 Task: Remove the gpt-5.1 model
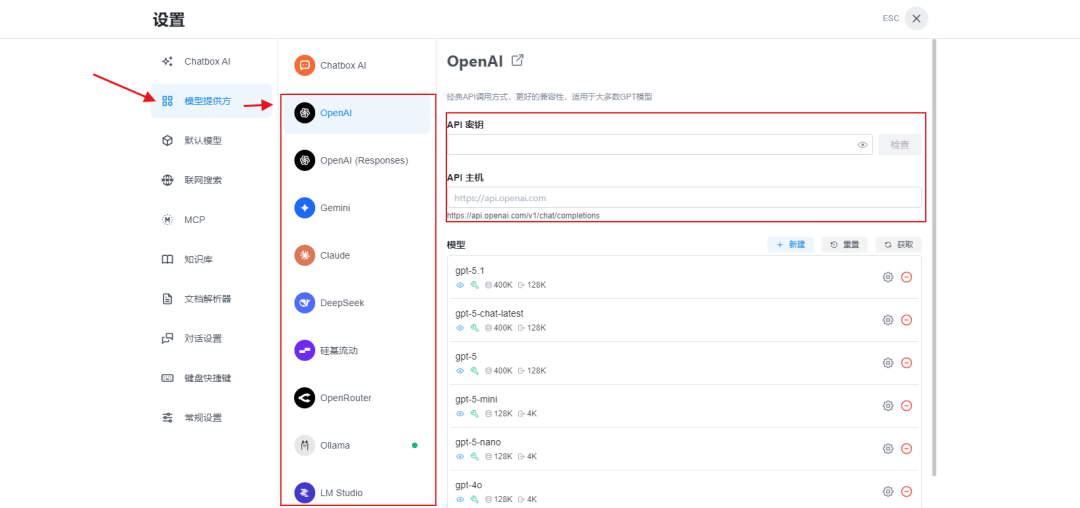coord(906,277)
